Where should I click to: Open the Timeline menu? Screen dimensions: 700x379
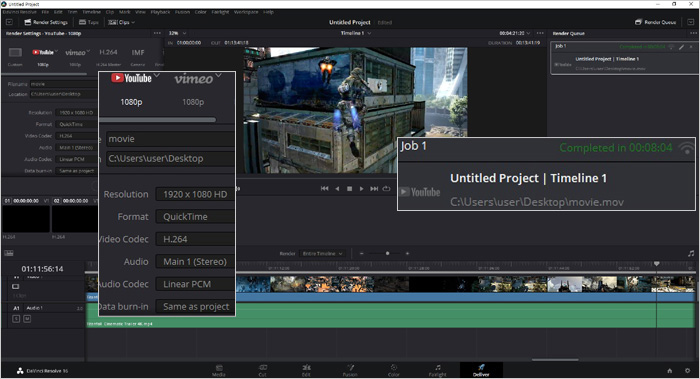click(x=91, y=12)
